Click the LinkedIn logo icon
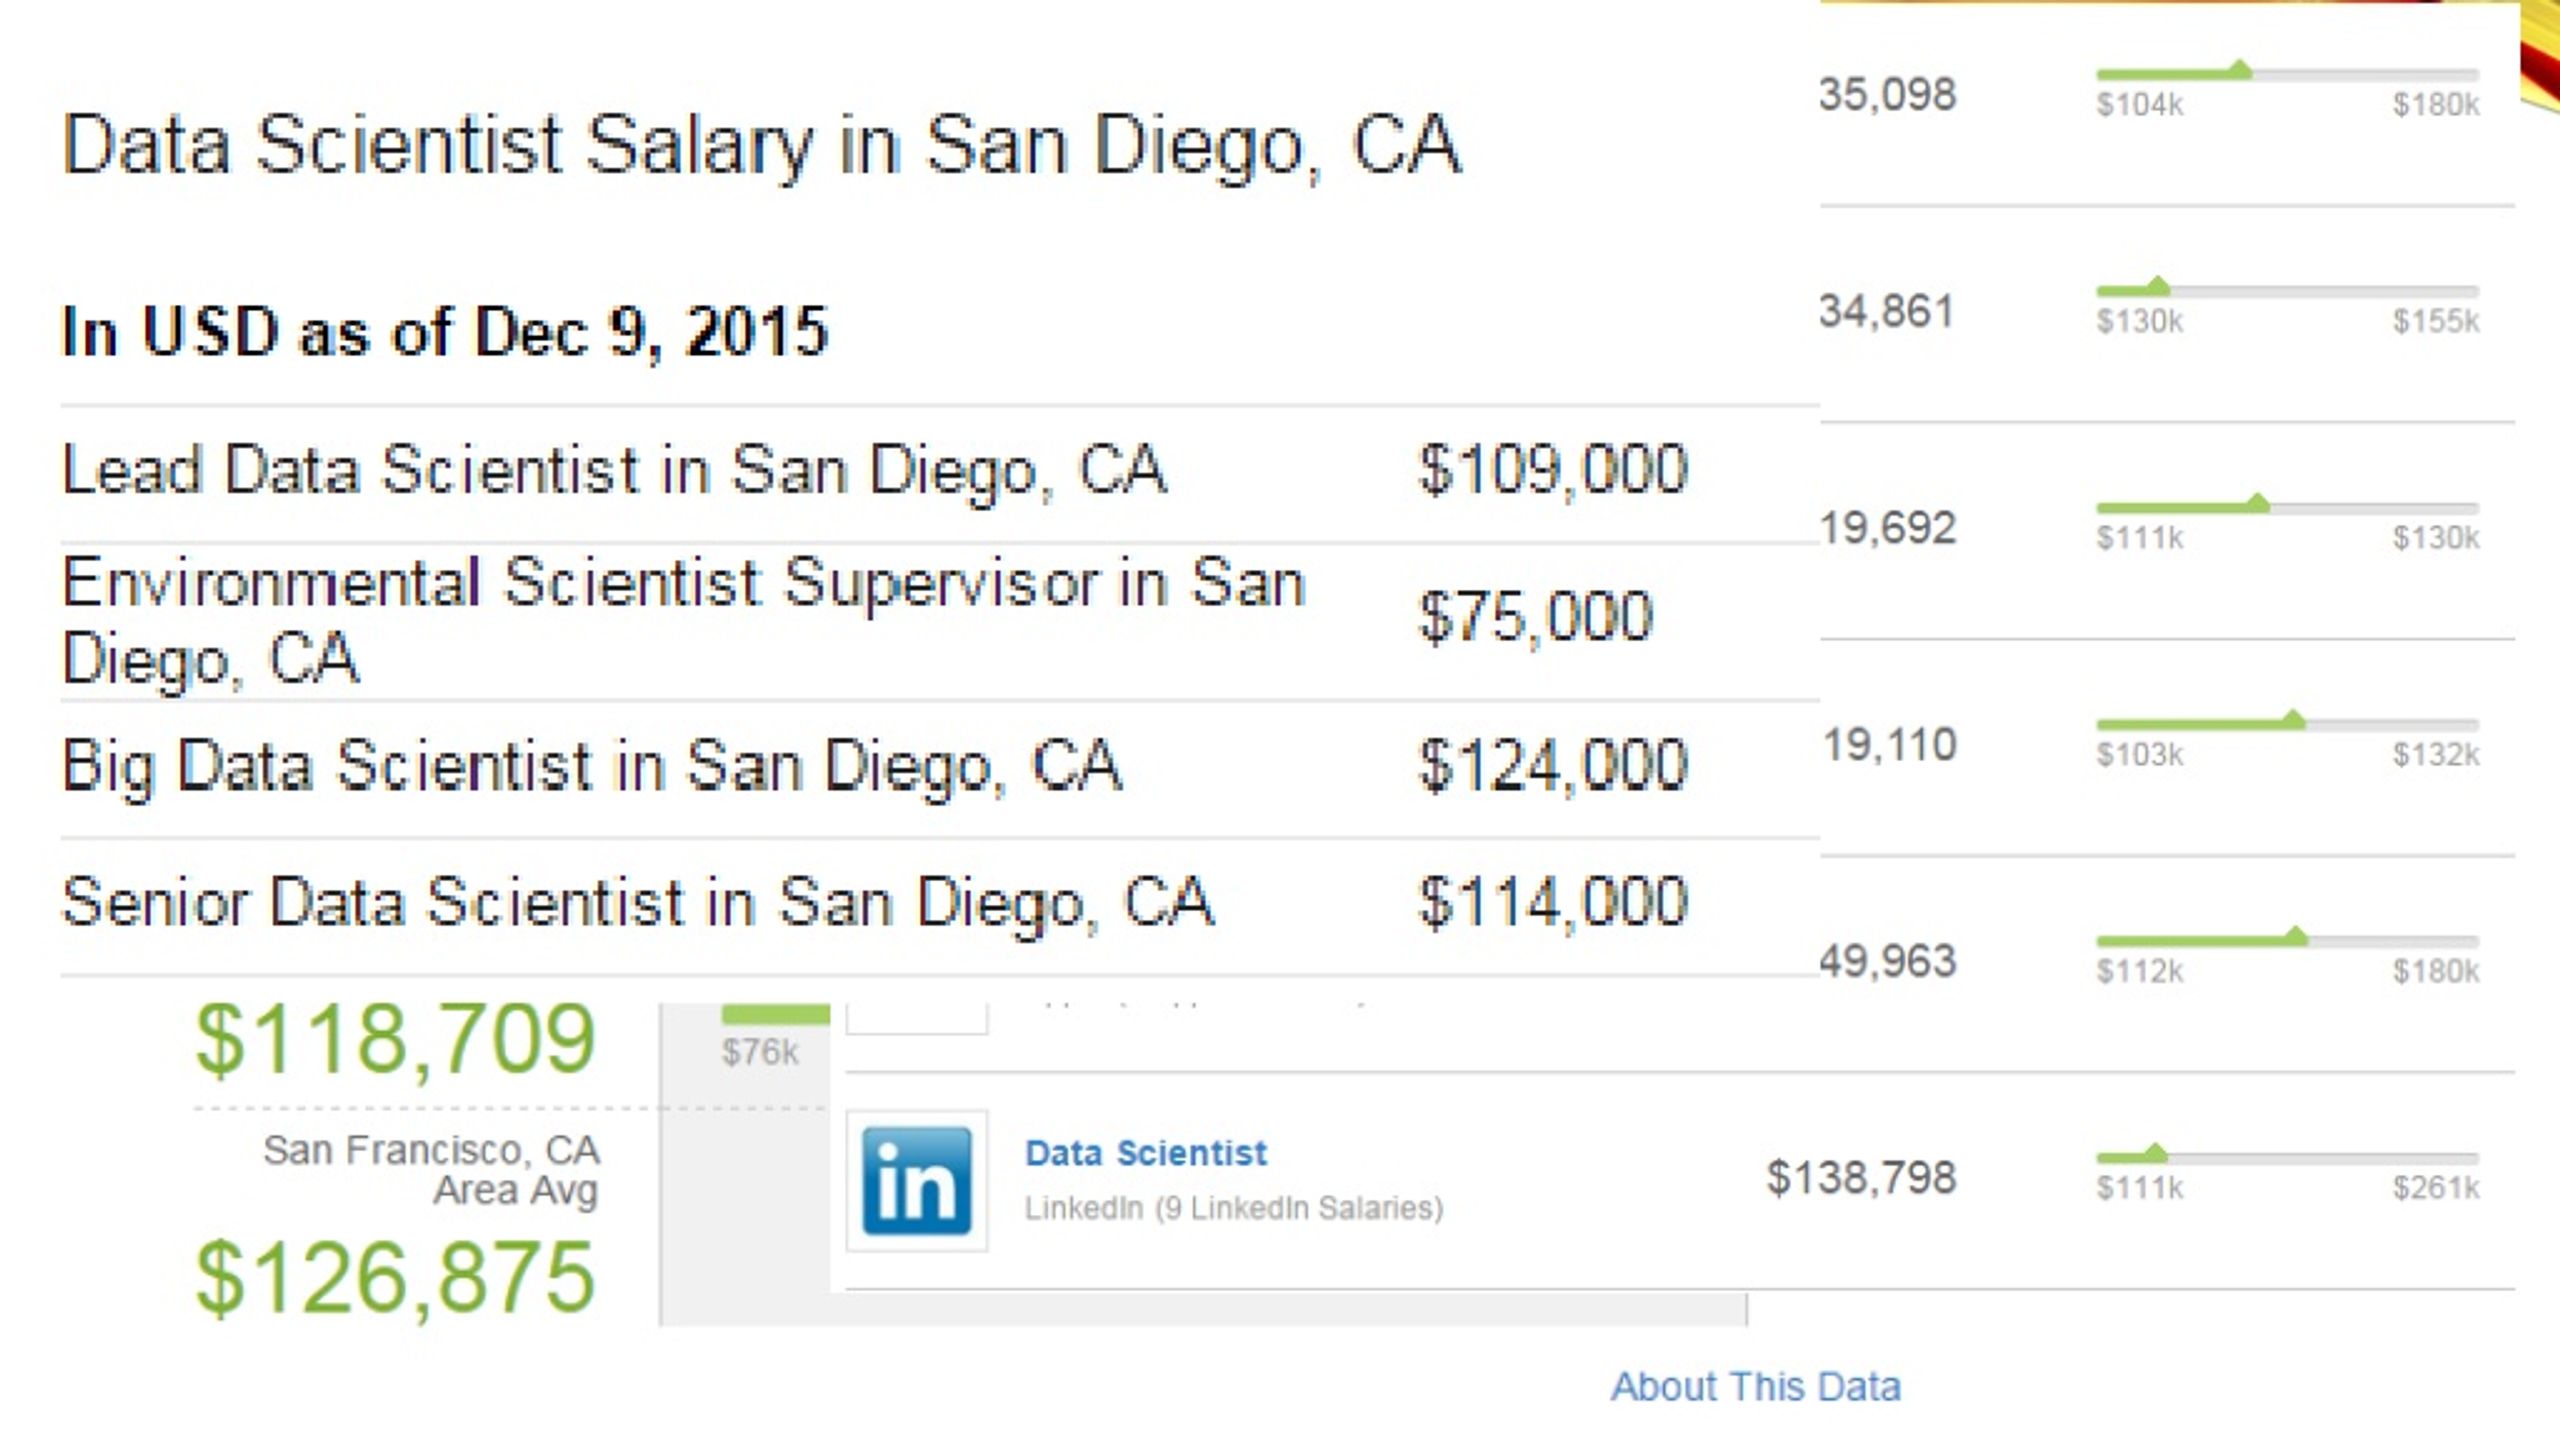This screenshot has height=1440, width=2560. point(917,1180)
